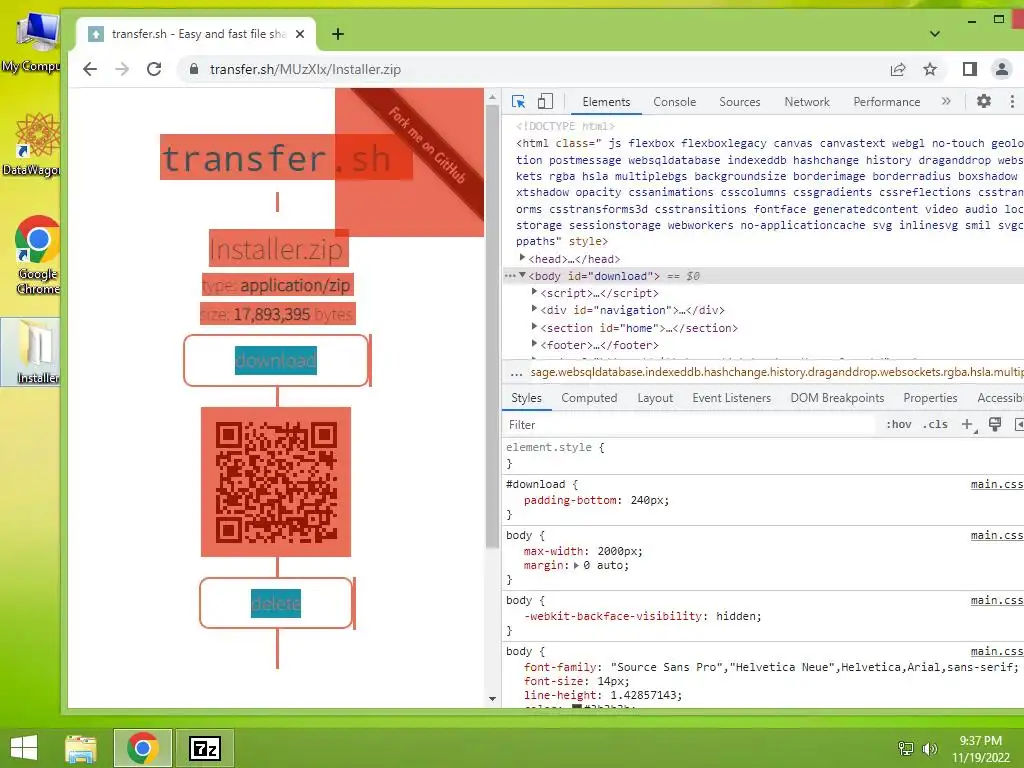Open the Network tab
This screenshot has height=768, width=1024.
807,102
